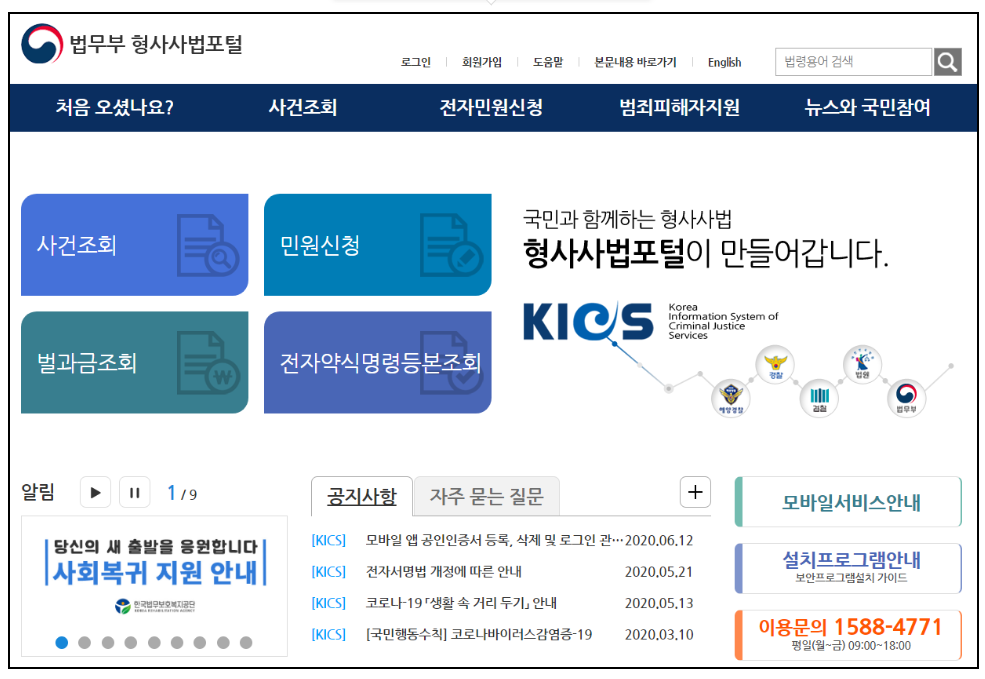
Task: Open the 로그인 link
Action: [415, 62]
